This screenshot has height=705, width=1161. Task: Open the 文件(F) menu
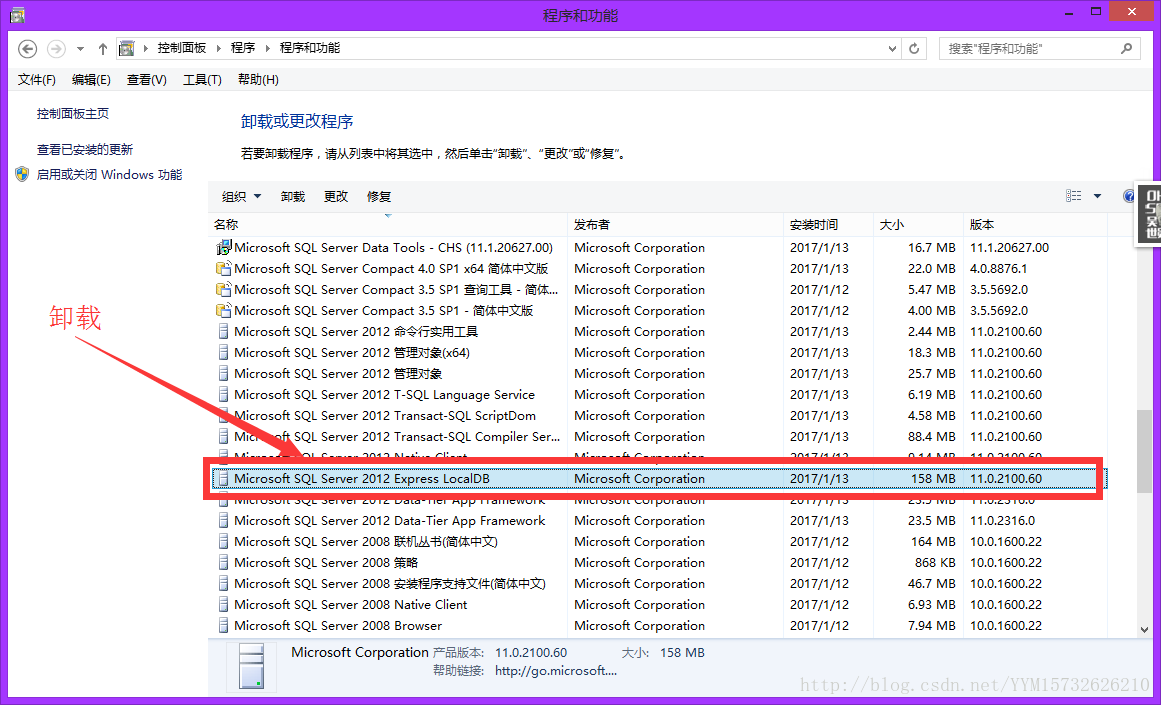36,79
